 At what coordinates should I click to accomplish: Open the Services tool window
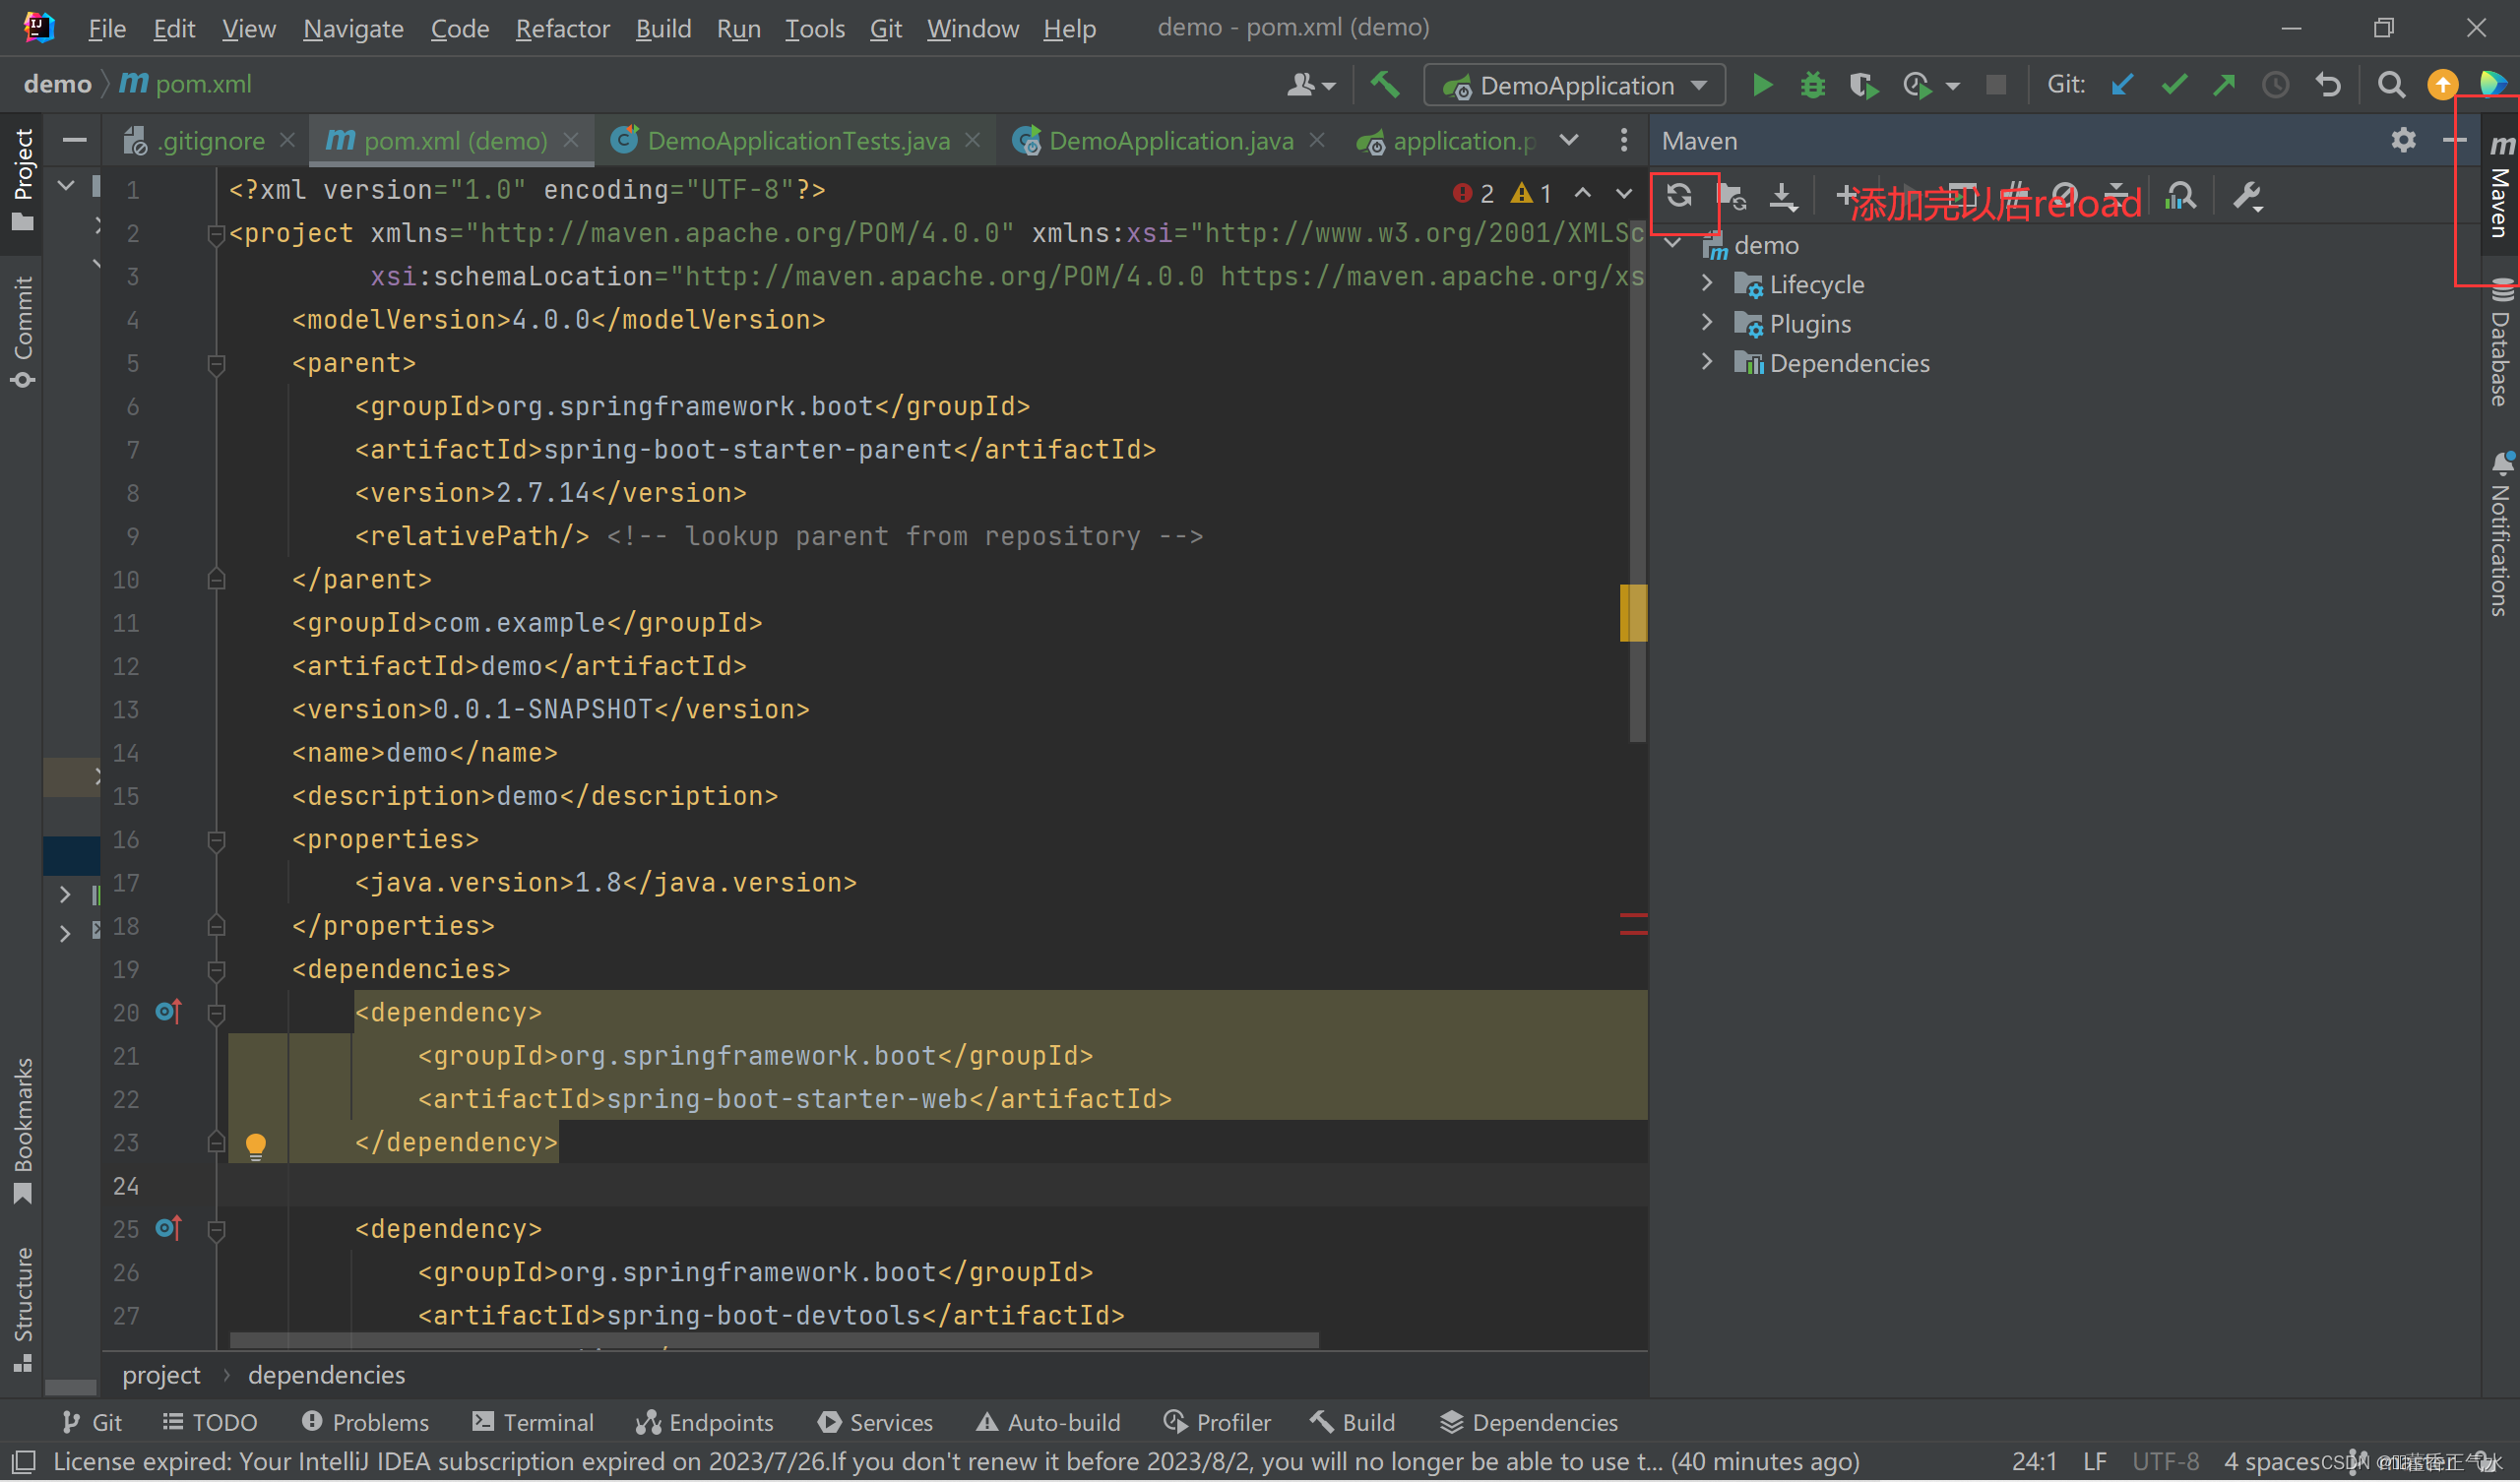(875, 1422)
